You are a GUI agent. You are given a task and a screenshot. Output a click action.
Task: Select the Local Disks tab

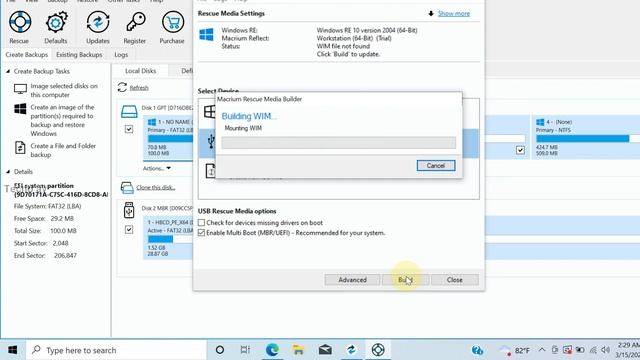click(140, 71)
